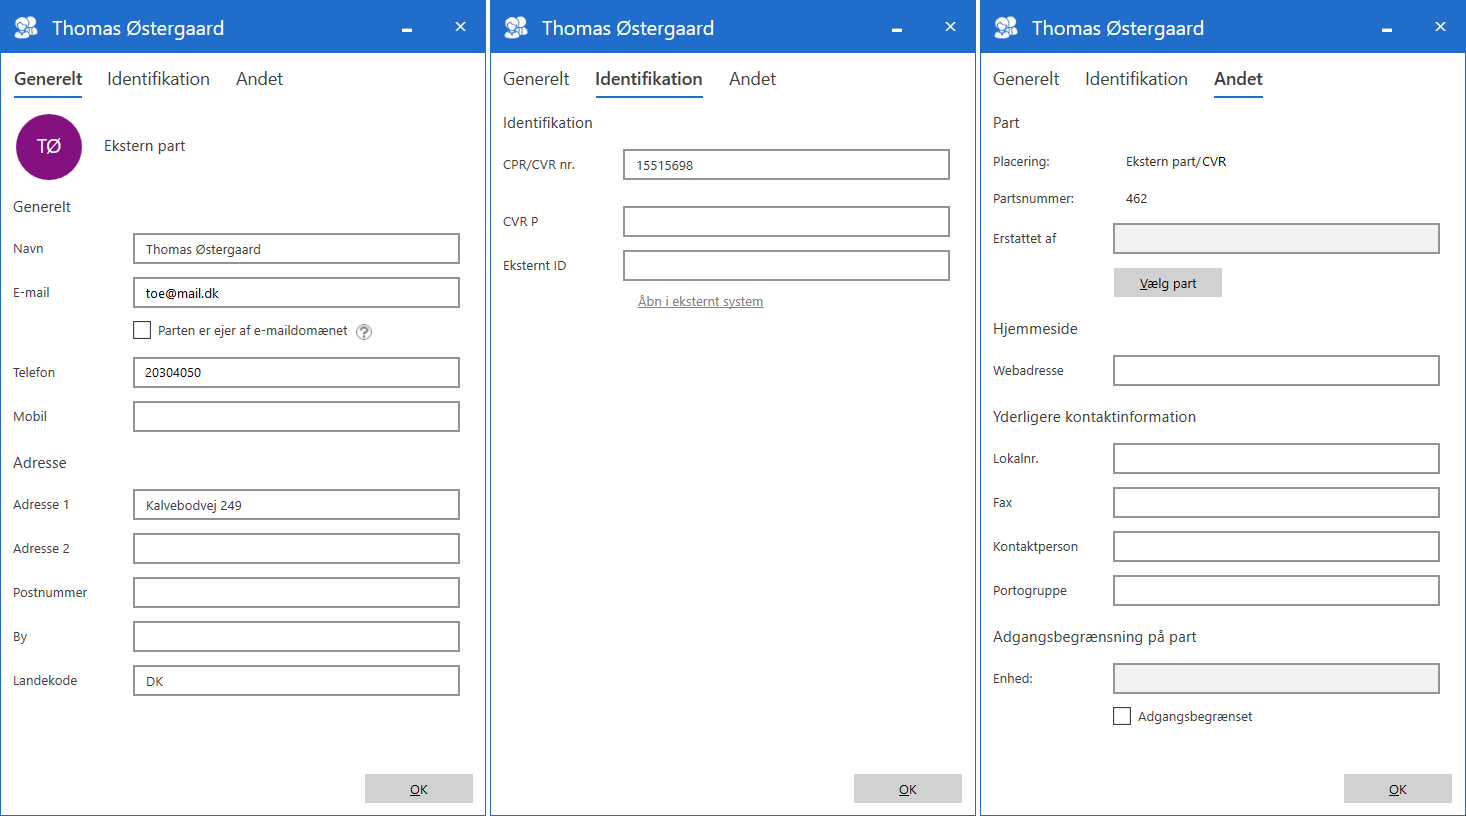Click the Kontaktperson input field

click(1276, 546)
